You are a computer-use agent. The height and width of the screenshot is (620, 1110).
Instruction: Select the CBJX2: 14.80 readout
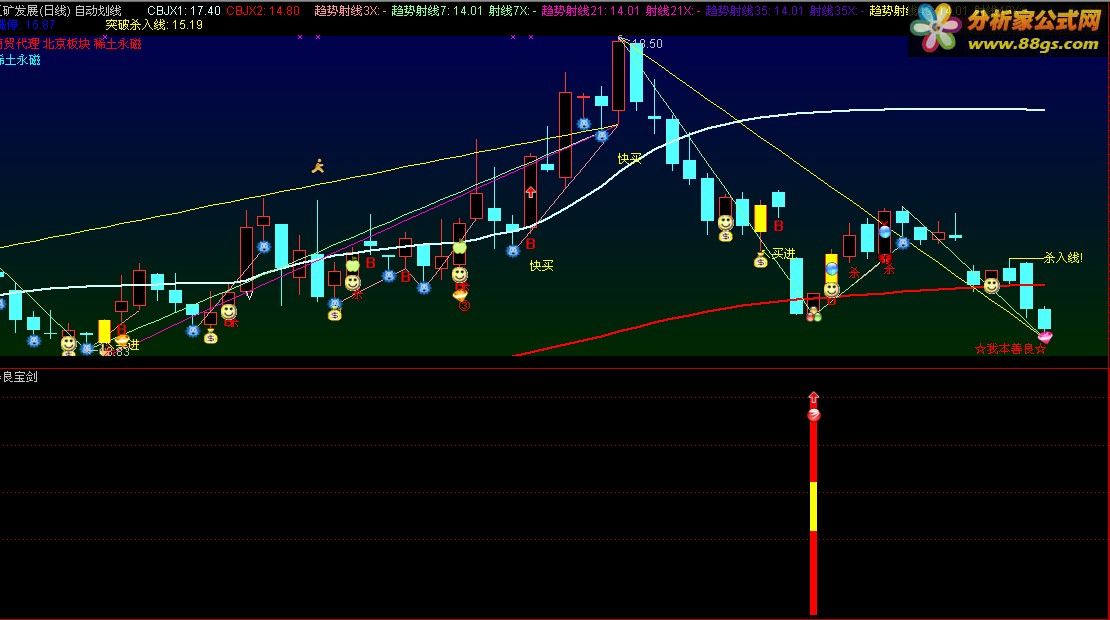pos(263,11)
